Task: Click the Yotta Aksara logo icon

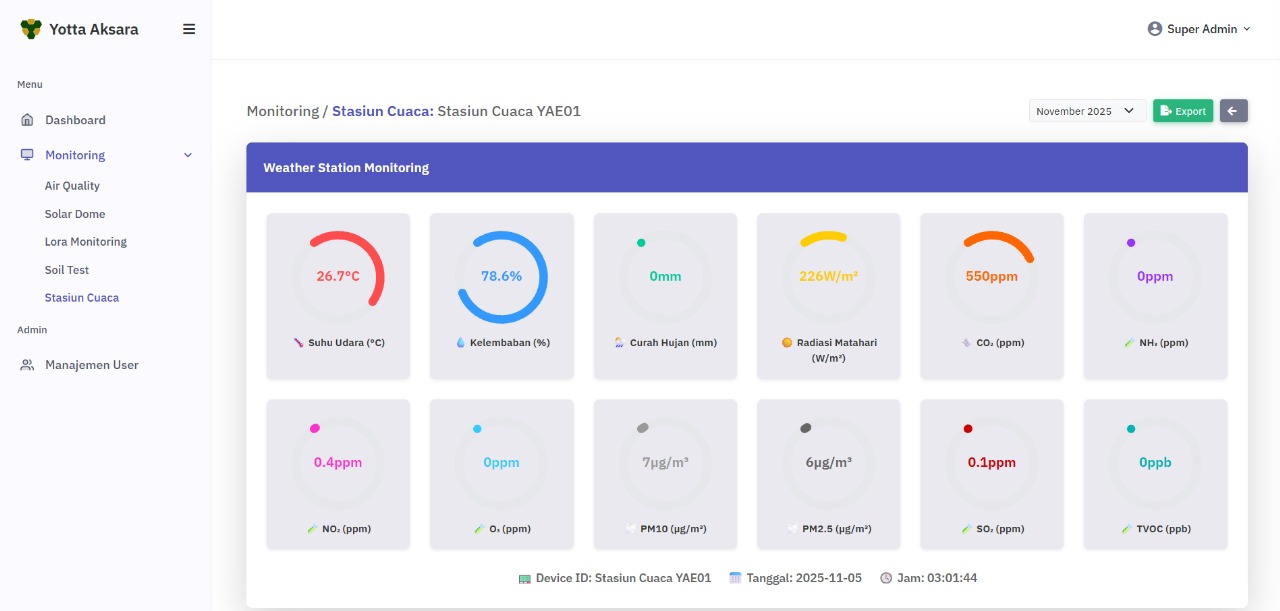Action: [31, 29]
